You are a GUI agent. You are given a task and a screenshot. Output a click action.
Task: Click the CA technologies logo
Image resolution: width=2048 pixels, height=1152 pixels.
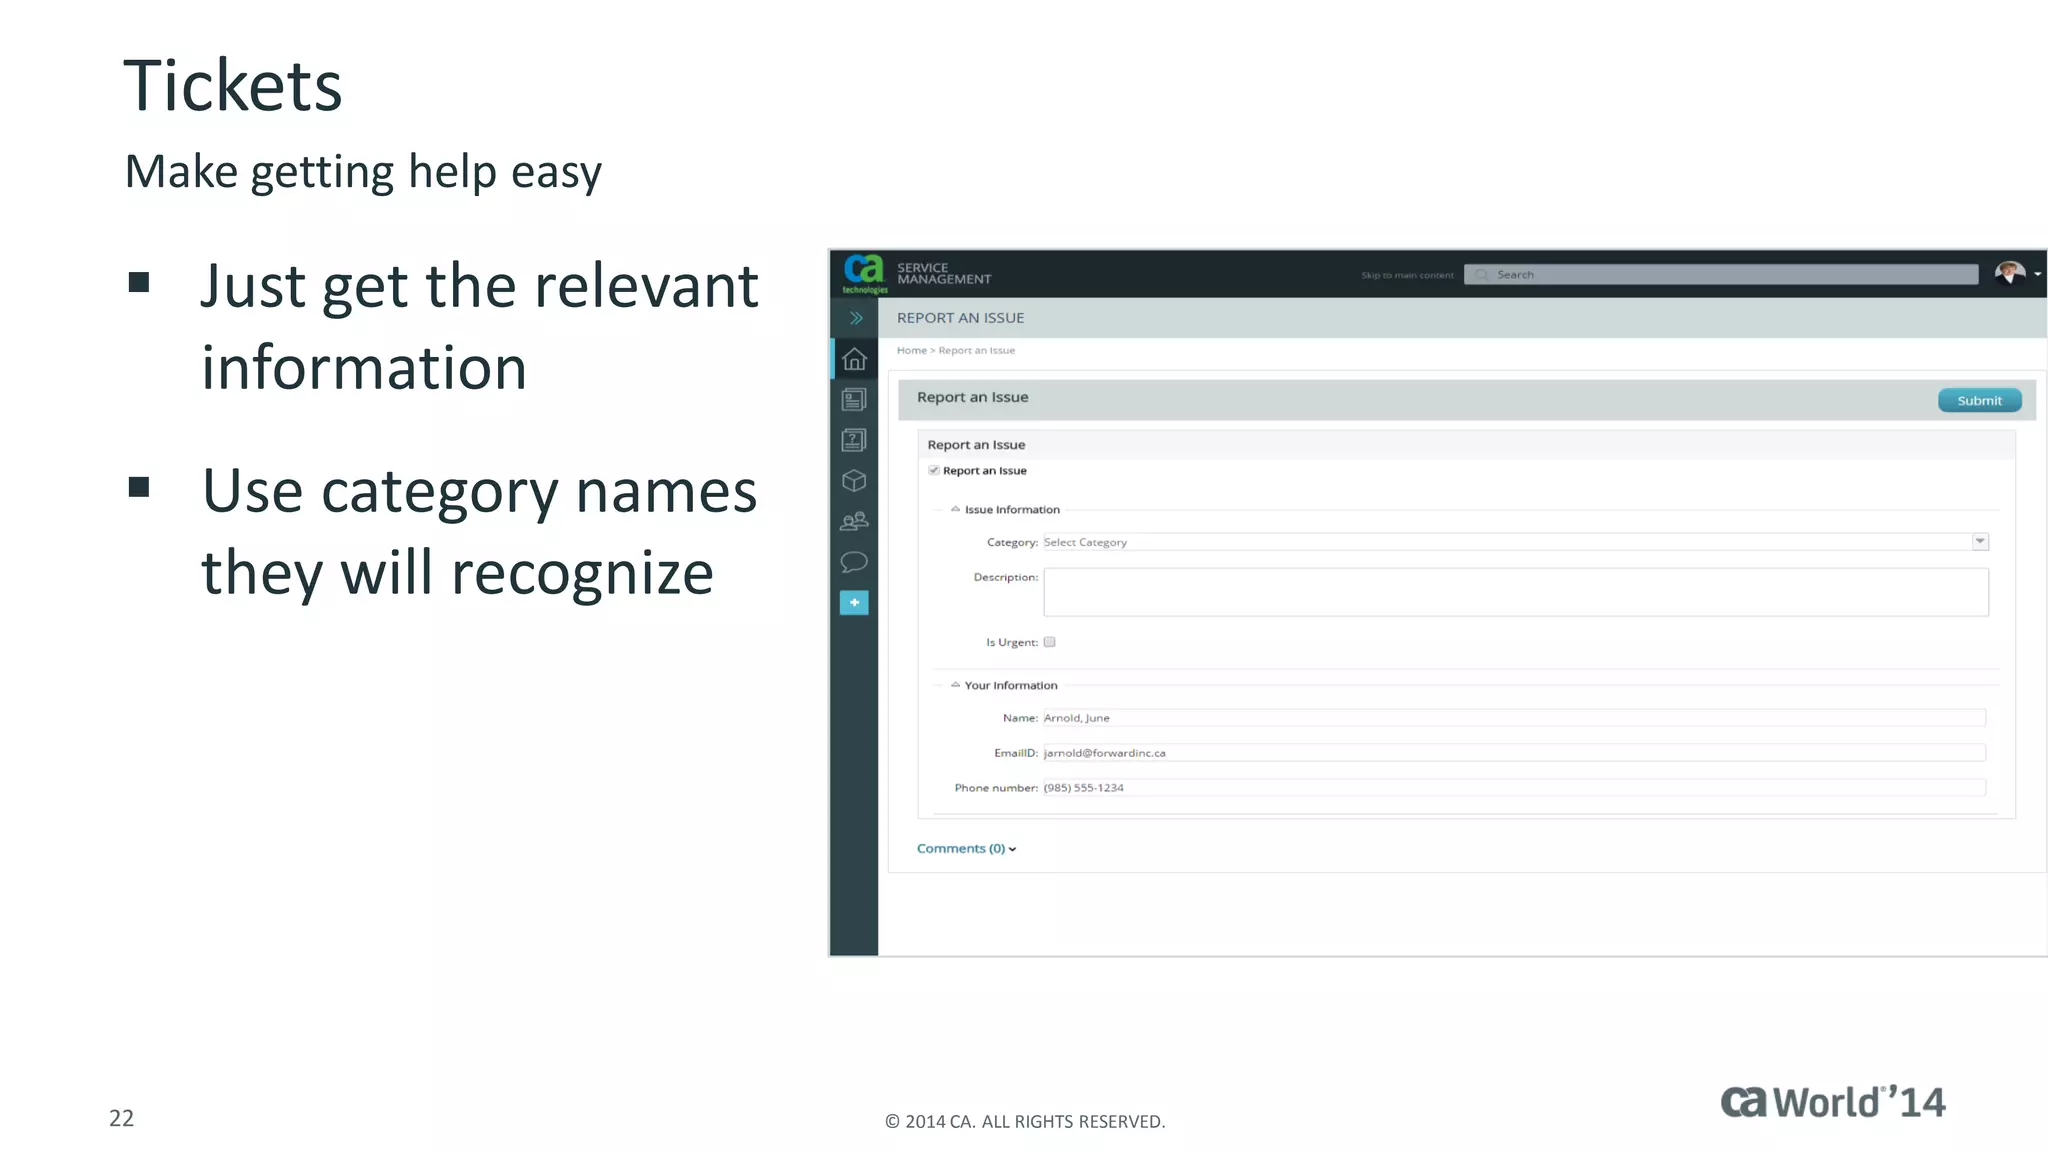864,273
